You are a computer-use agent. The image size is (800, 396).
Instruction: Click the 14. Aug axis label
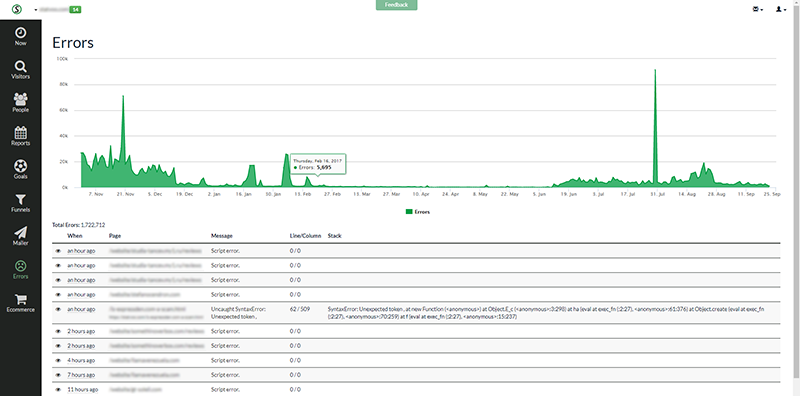(688, 194)
